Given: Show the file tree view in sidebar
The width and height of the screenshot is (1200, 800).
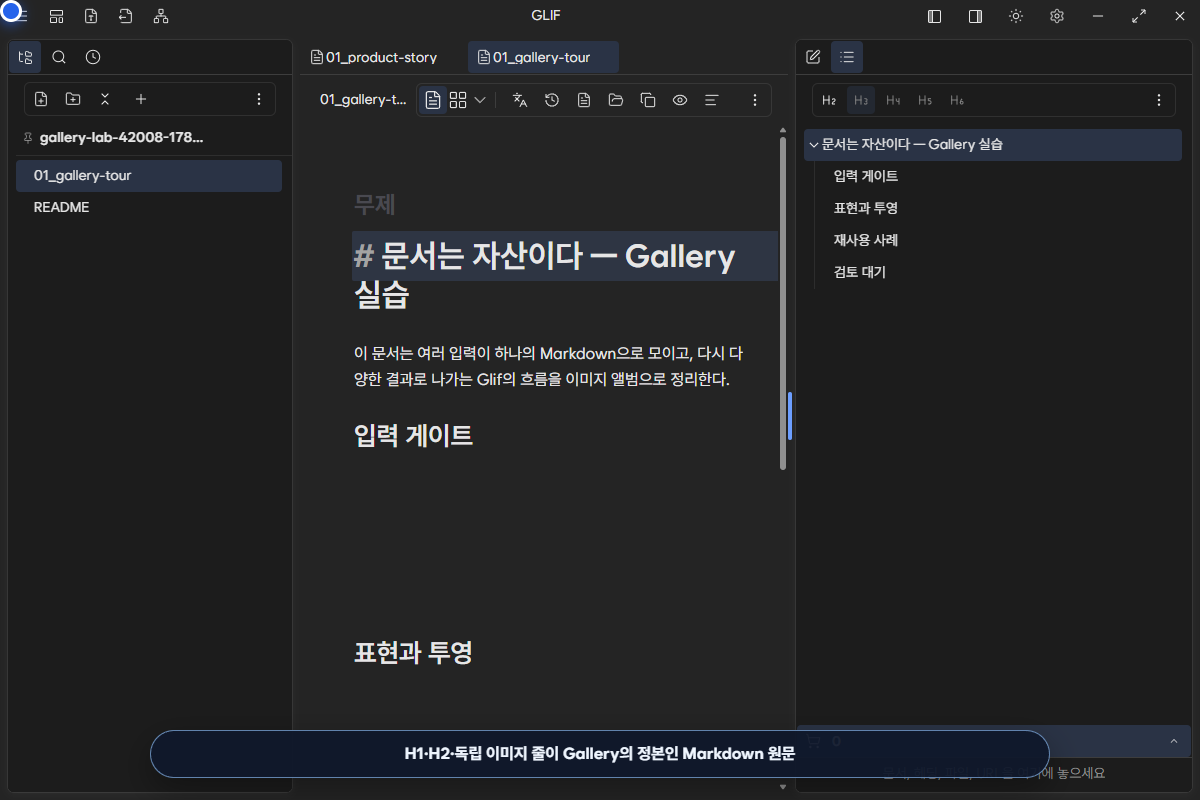Looking at the screenshot, I should point(26,57).
